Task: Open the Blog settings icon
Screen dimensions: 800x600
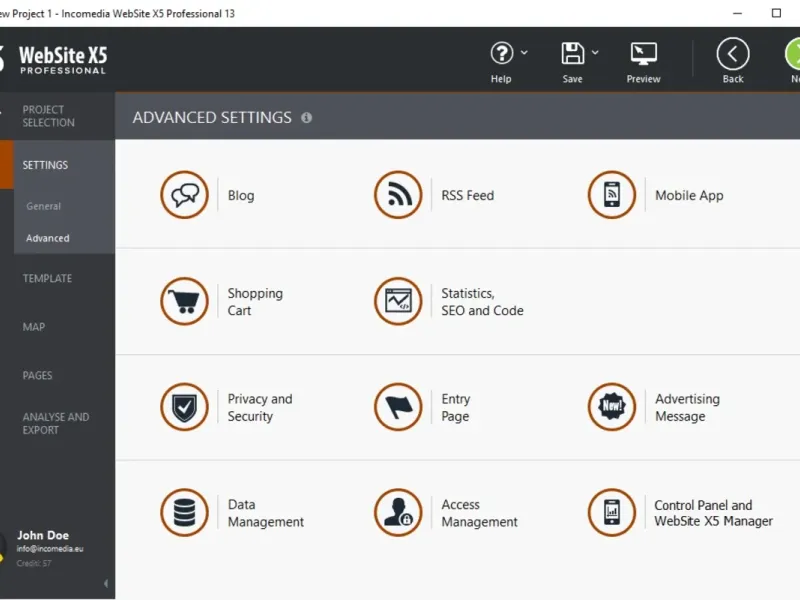Action: click(184, 195)
